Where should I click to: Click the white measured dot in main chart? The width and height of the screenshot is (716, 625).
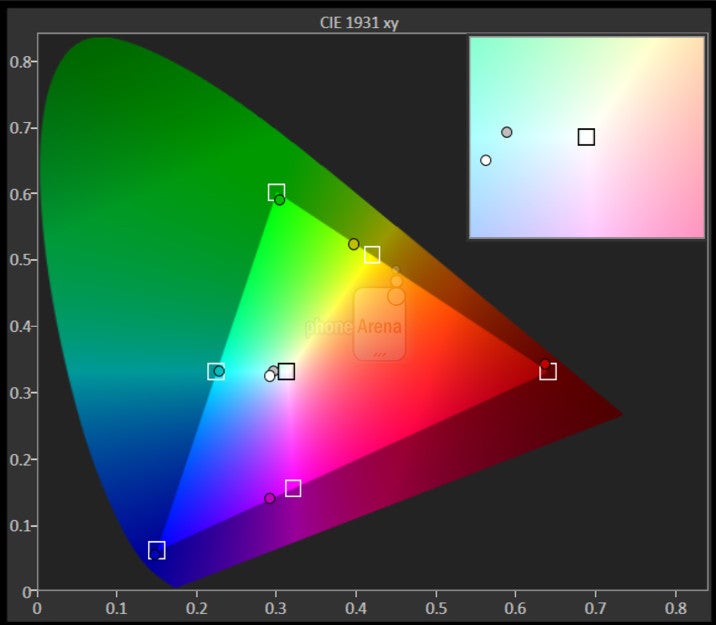click(x=269, y=376)
